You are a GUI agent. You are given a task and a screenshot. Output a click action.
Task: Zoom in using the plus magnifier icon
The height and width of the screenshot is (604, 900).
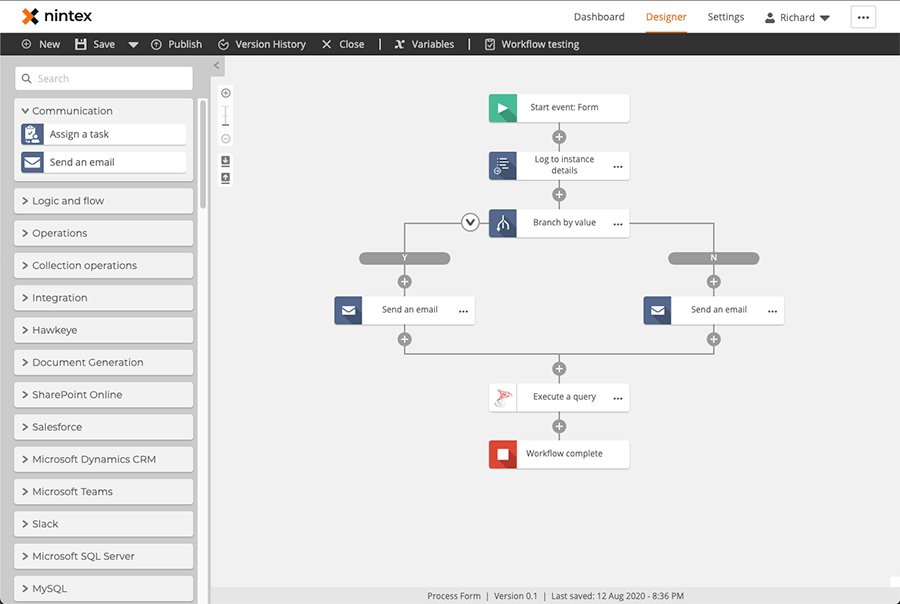click(225, 91)
